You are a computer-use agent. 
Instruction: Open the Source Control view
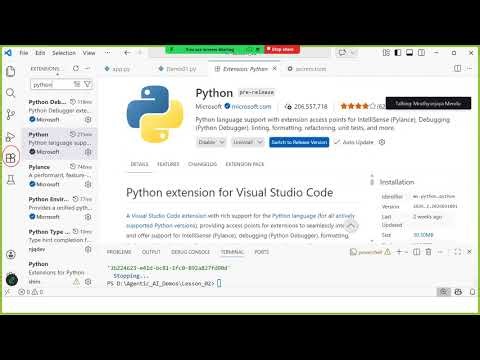click(x=11, y=114)
